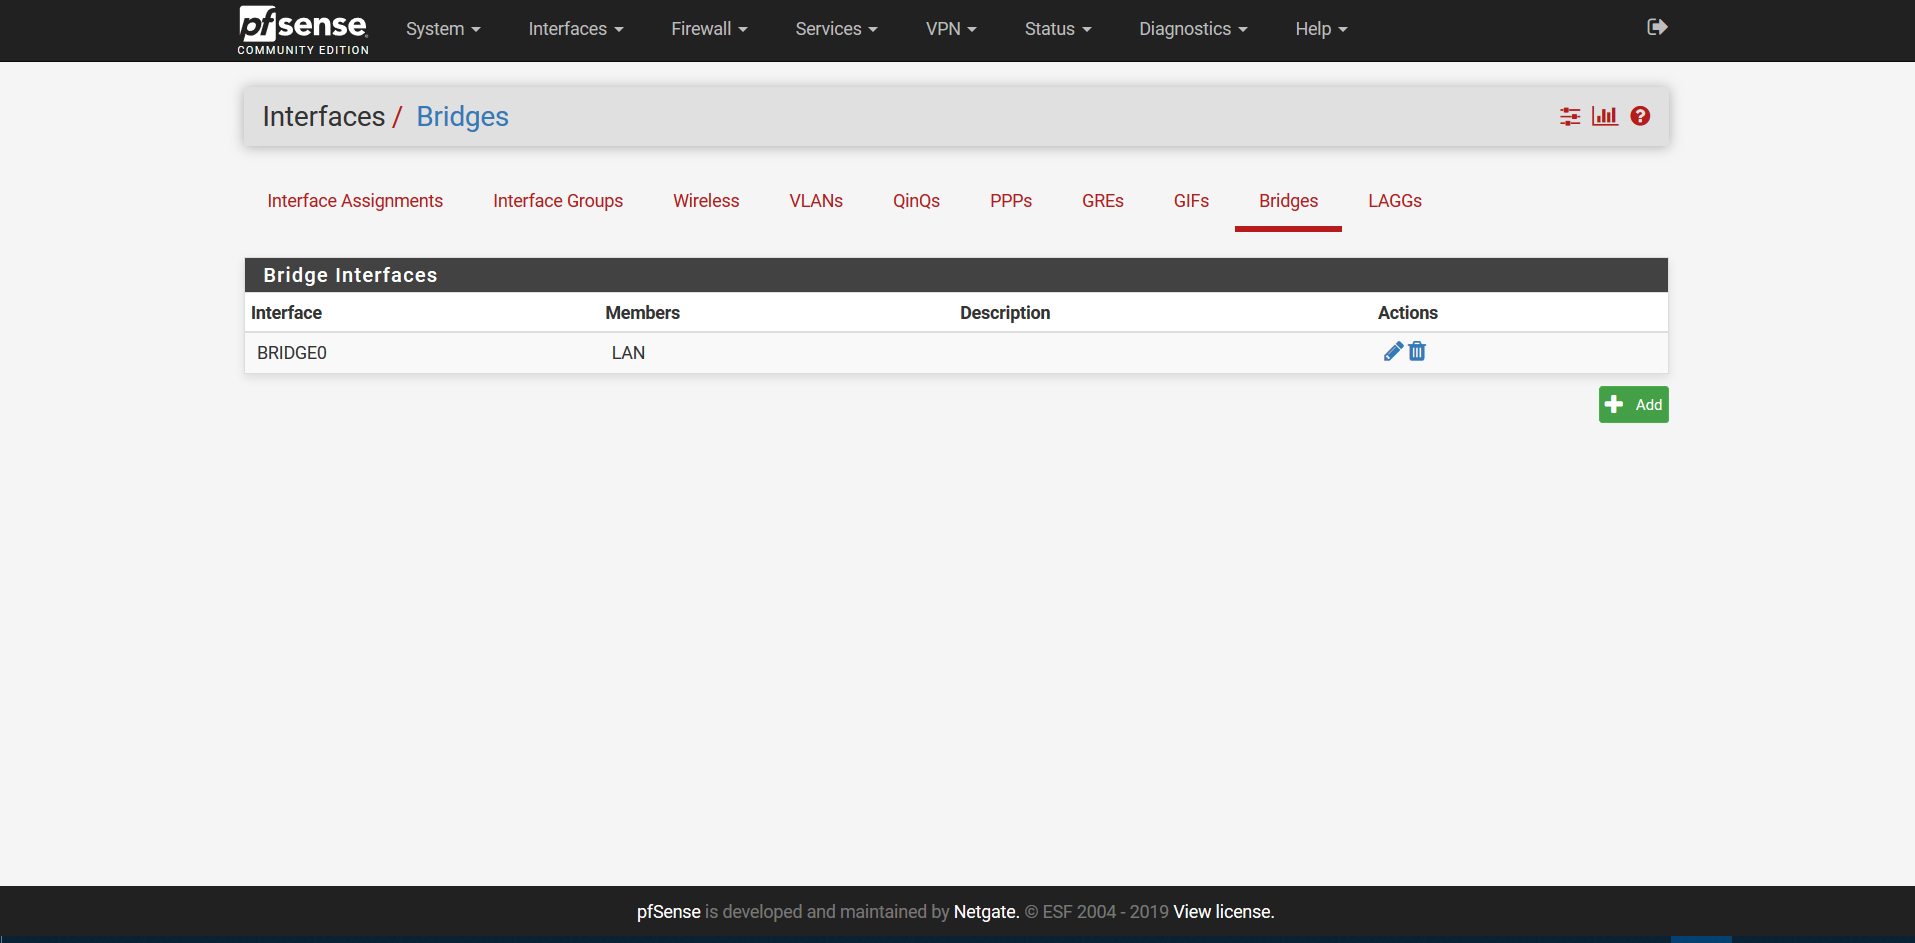Expand the Interfaces dropdown menu
This screenshot has width=1915, height=943.
pyautogui.click(x=575, y=29)
